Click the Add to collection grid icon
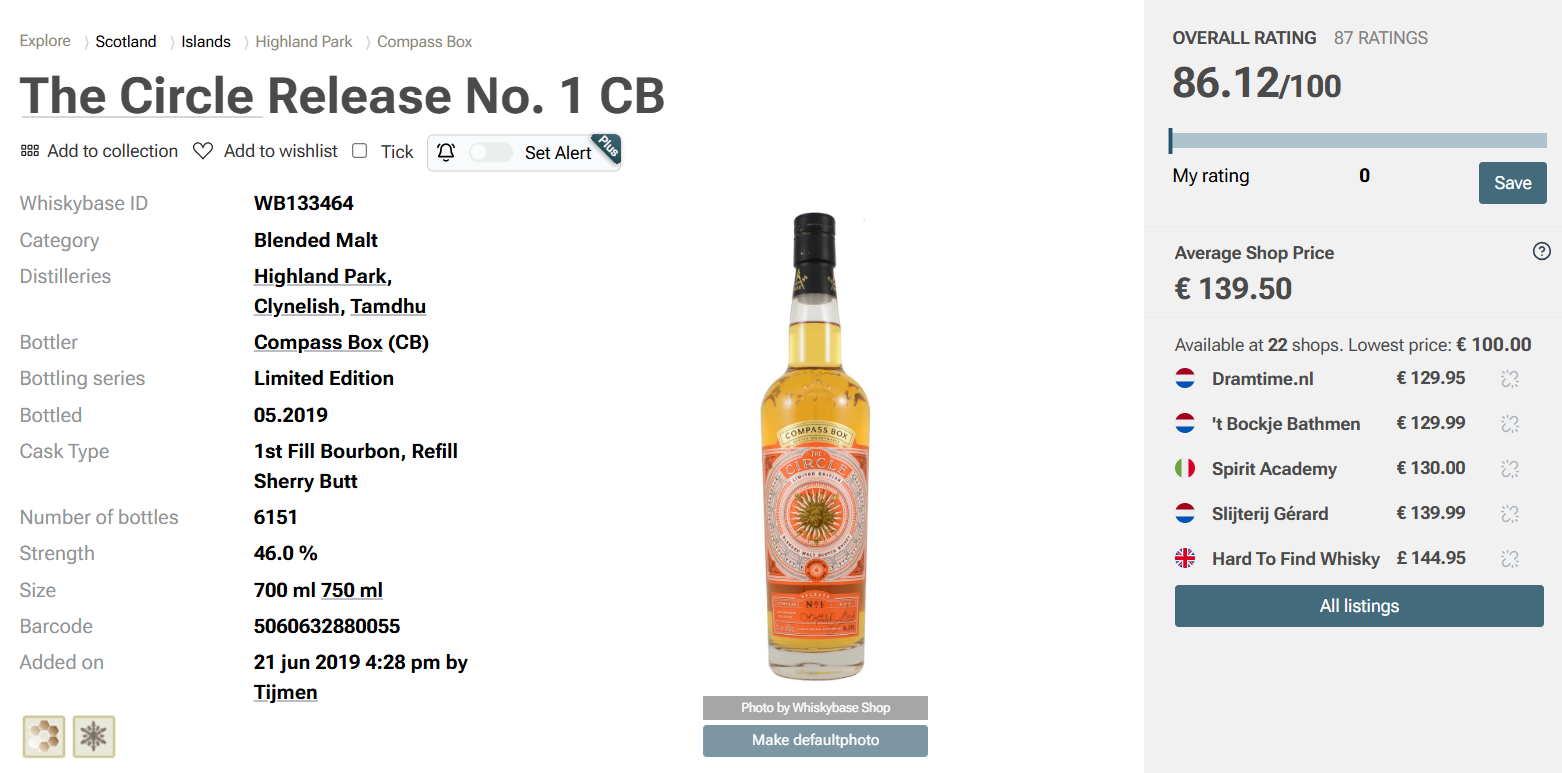1562x773 pixels. [x=29, y=151]
